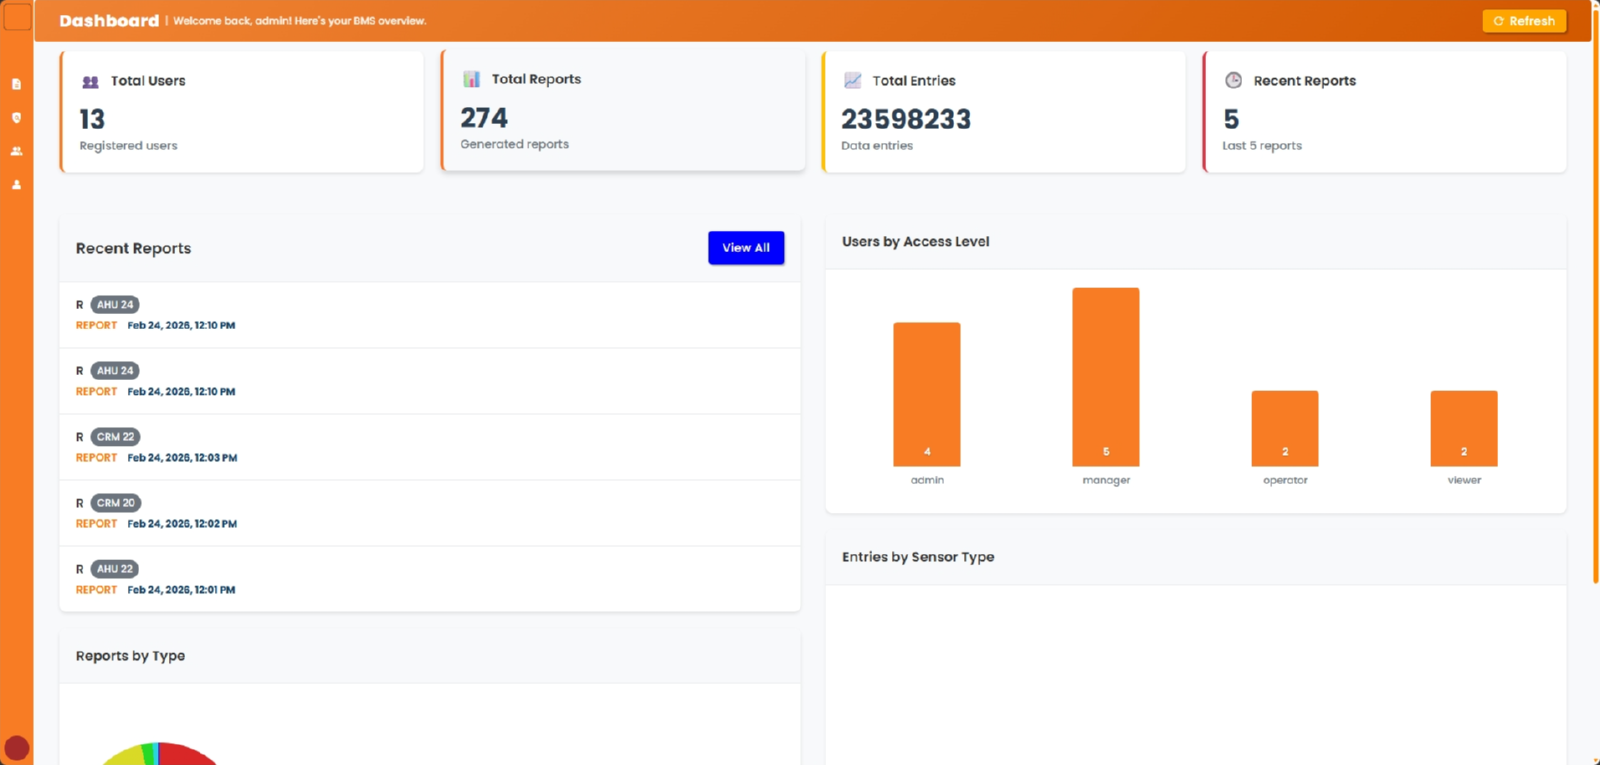Click the manager bar in access chart
Screen dimensions: 1600x765
coord(1106,377)
